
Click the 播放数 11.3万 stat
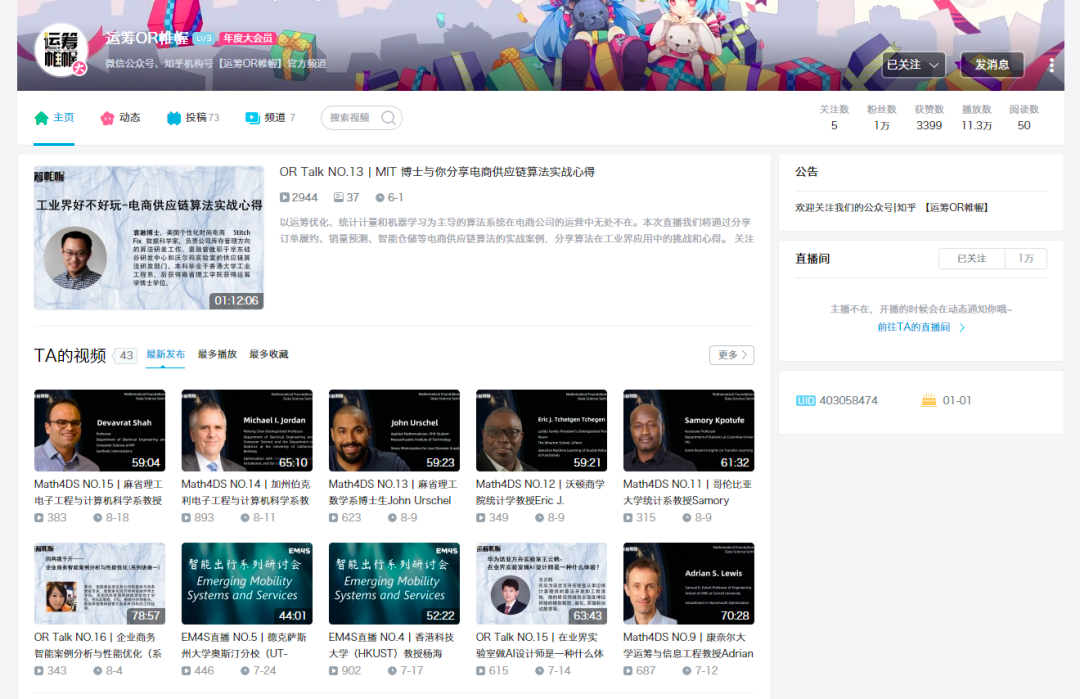coord(977,118)
